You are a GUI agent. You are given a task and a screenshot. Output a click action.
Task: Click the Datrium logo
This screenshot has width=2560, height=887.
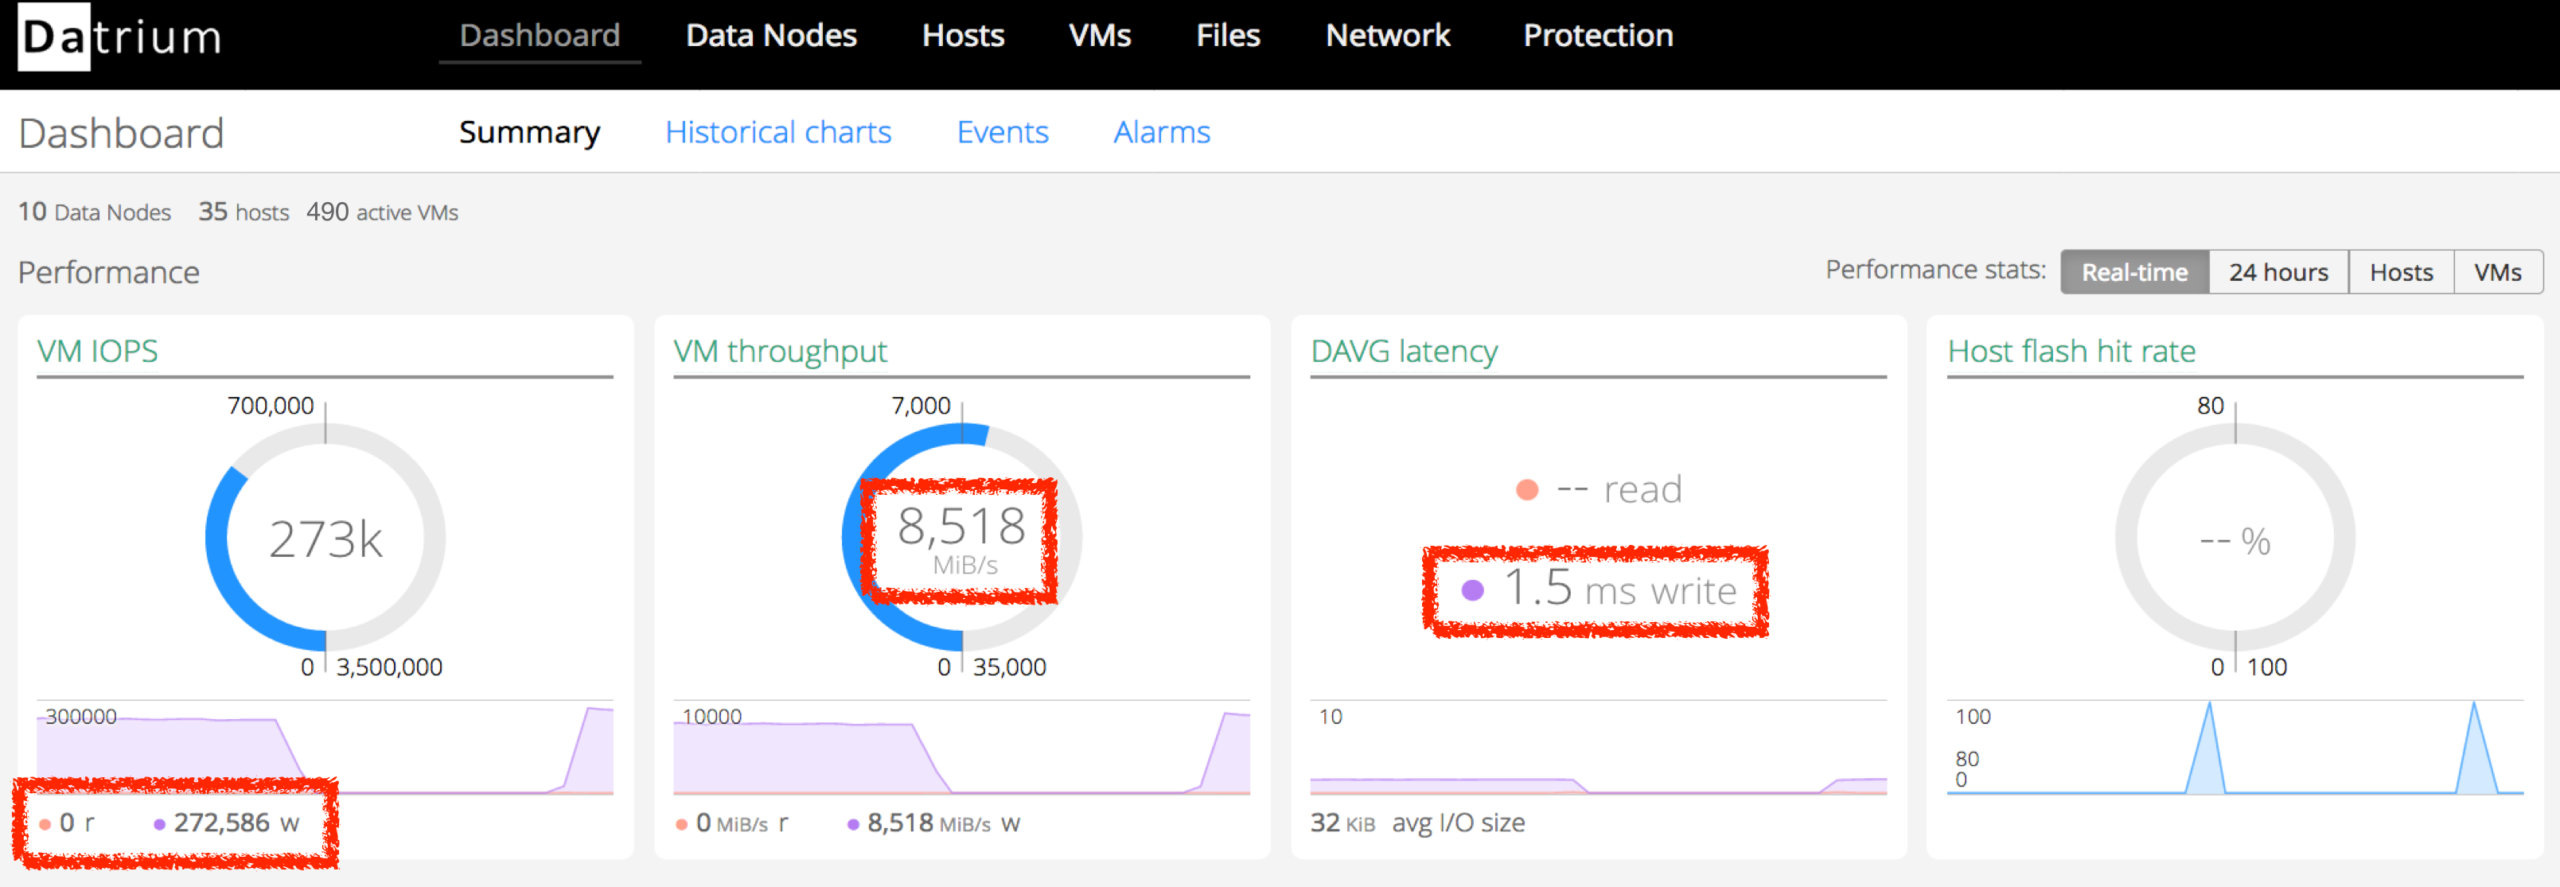(121, 37)
